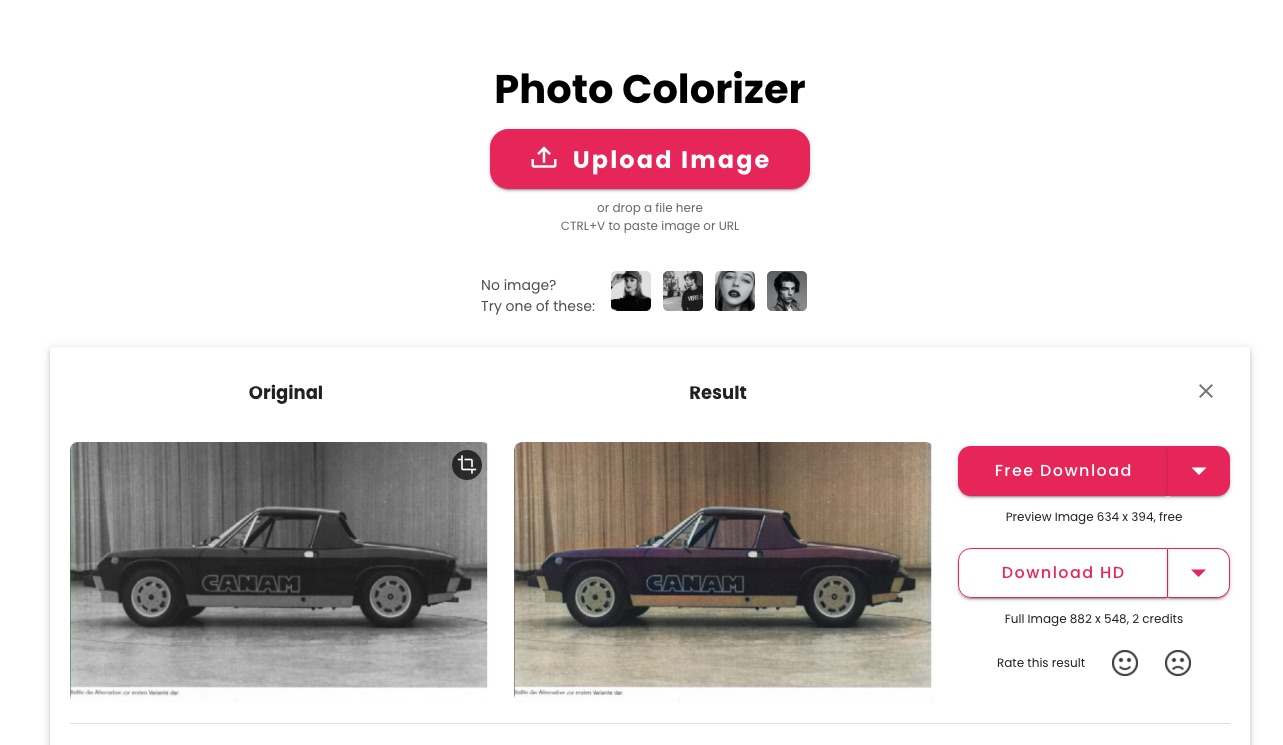Try the sample photo of woman wearing cap
Image resolution: width=1283 pixels, height=745 pixels.
(631, 291)
